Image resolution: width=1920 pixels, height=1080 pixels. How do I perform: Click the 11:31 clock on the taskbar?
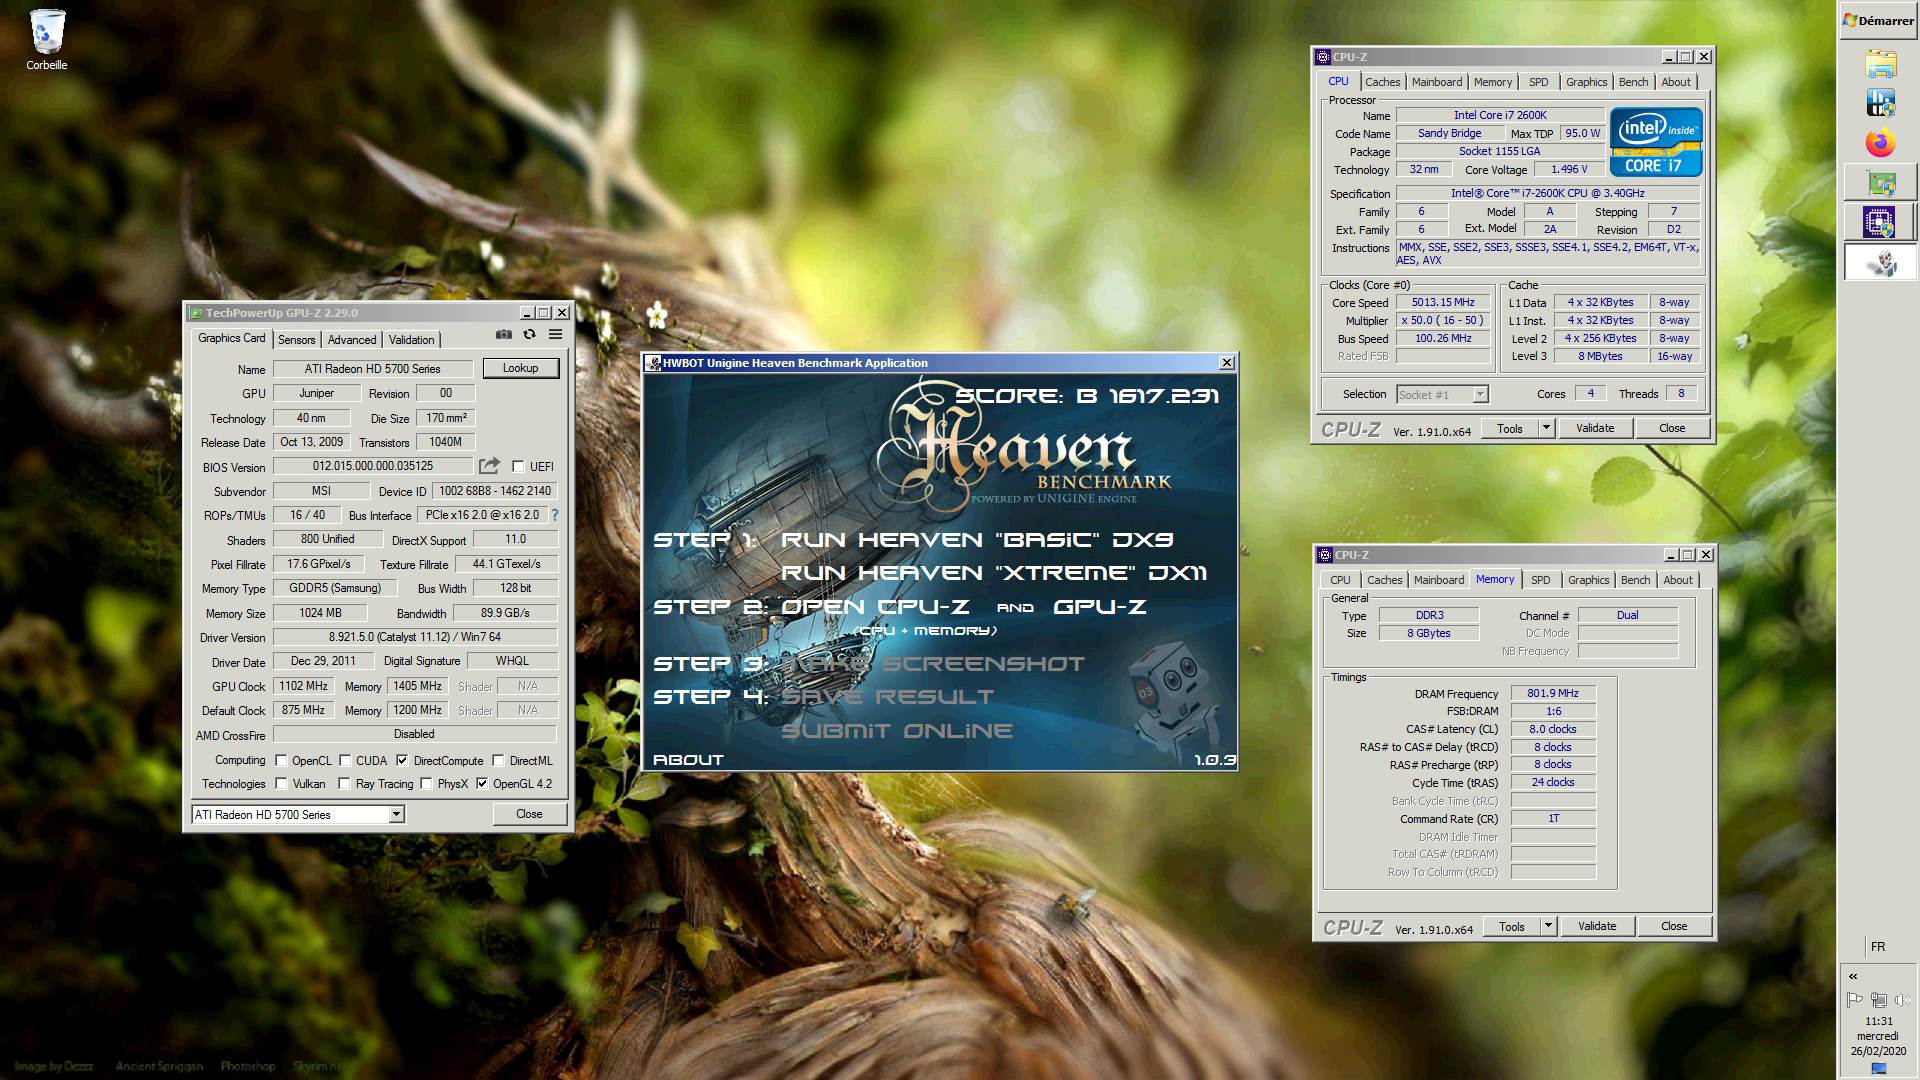pos(1879,1021)
